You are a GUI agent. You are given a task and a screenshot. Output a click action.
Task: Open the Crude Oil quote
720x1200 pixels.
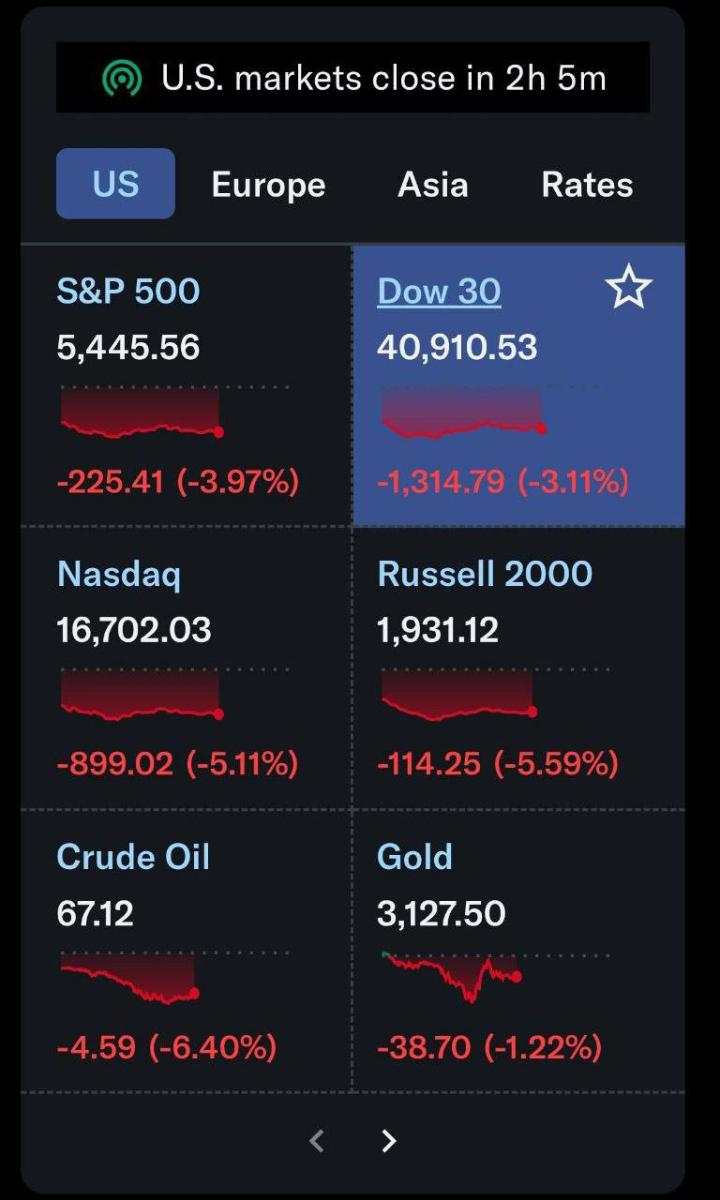[133, 857]
